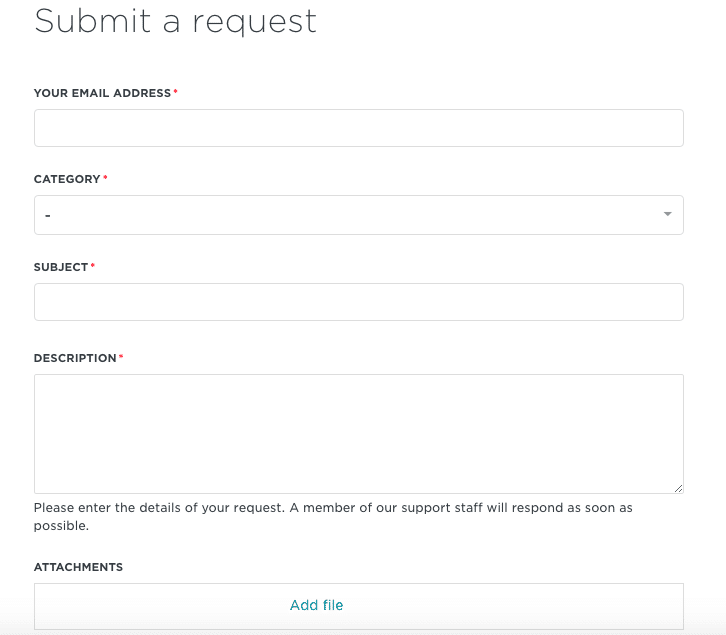Click the red asterisk beside Description
The width and height of the screenshot is (726, 635).
click(x=121, y=357)
